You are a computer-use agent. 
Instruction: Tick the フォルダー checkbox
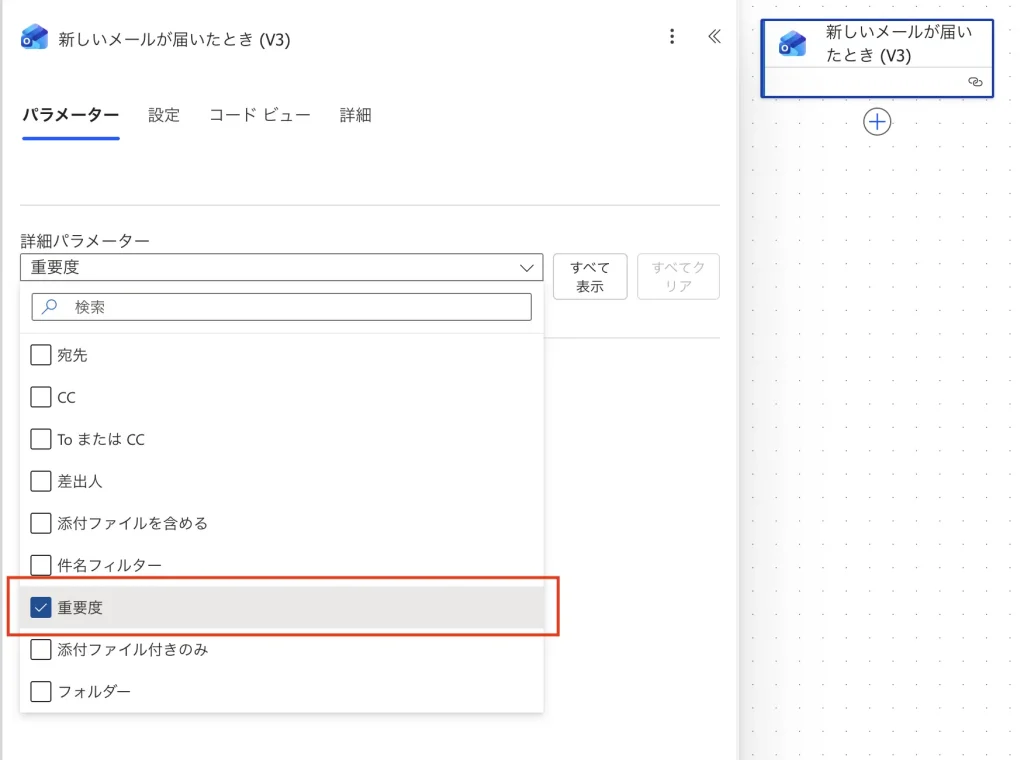pyautogui.click(x=41, y=691)
